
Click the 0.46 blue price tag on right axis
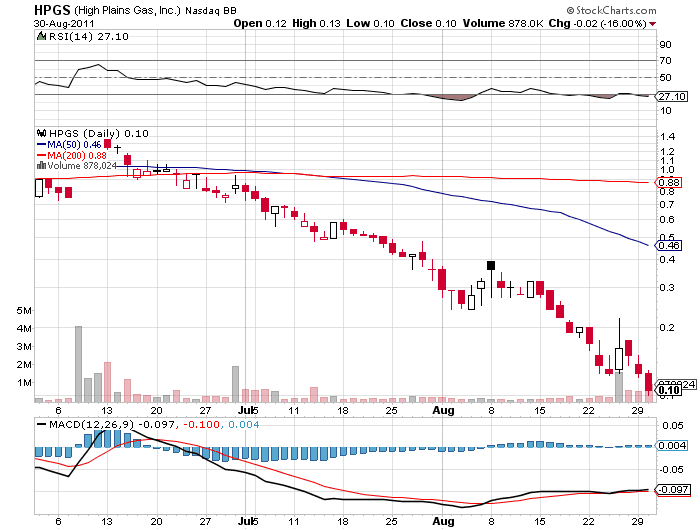pos(668,246)
